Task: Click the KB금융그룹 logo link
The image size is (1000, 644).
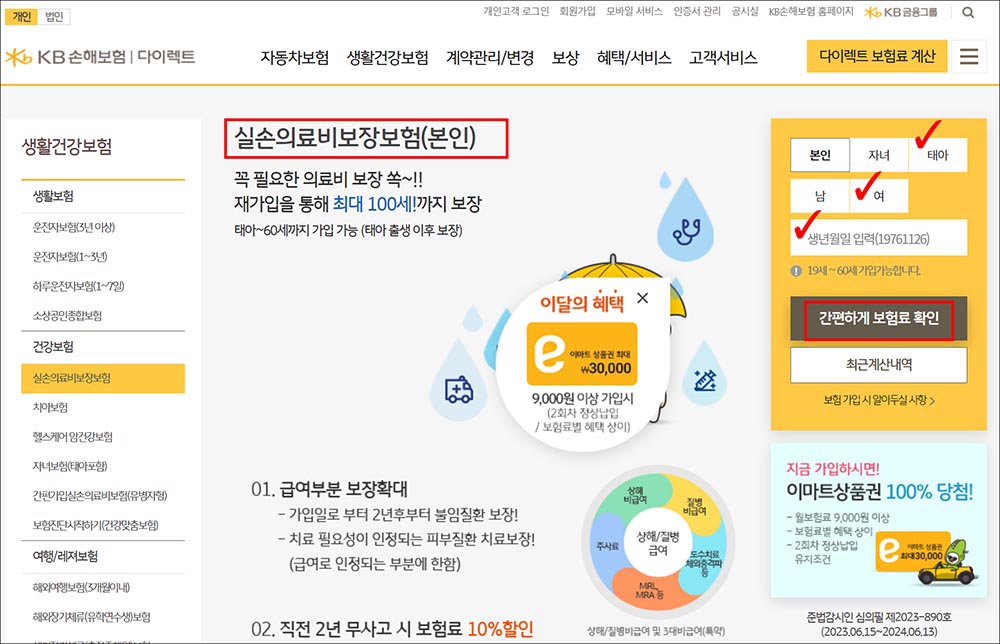Action: [901, 12]
